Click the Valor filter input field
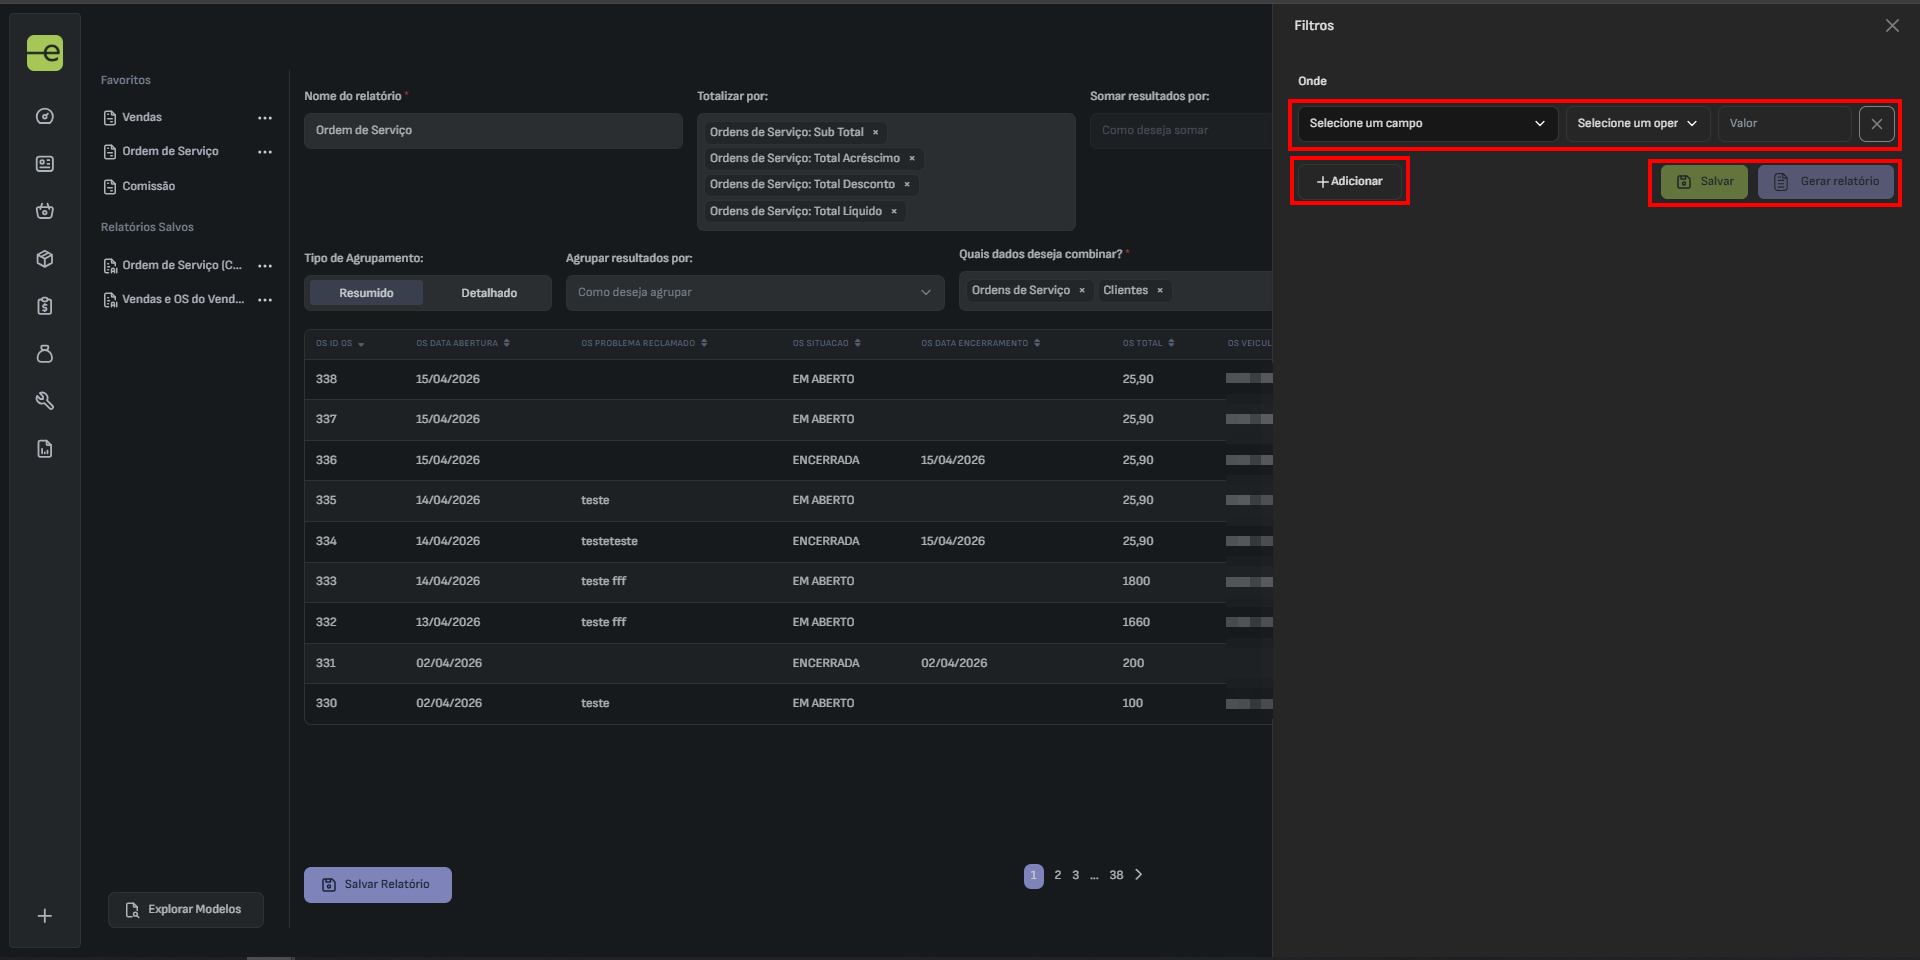Viewport: 1920px width, 960px height. click(1784, 124)
